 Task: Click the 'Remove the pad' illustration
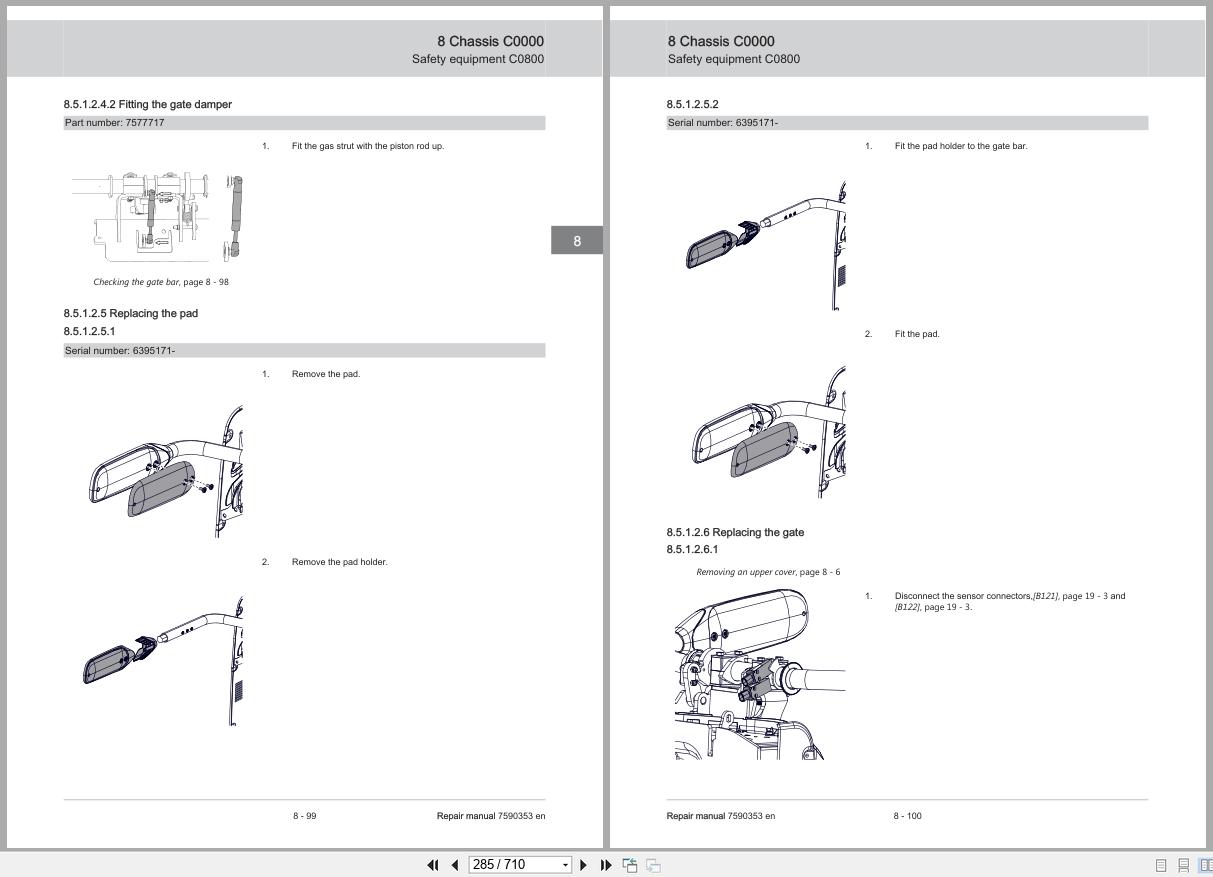click(x=165, y=472)
